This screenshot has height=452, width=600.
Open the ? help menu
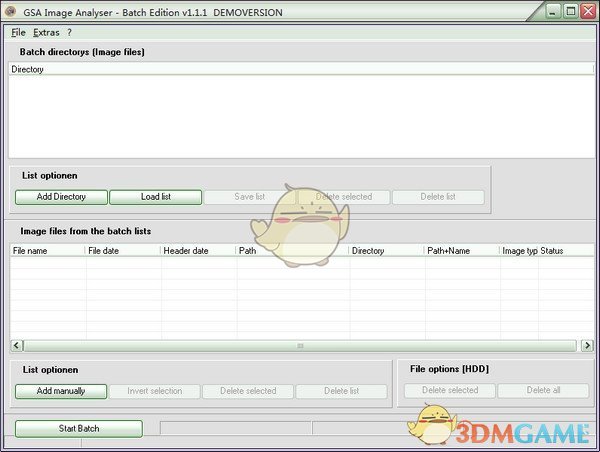point(69,33)
